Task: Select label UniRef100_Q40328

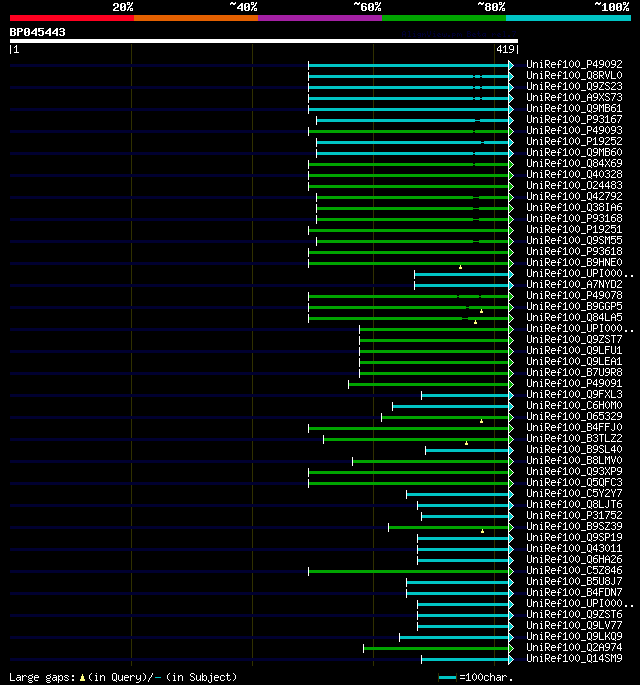Action: 574,174
